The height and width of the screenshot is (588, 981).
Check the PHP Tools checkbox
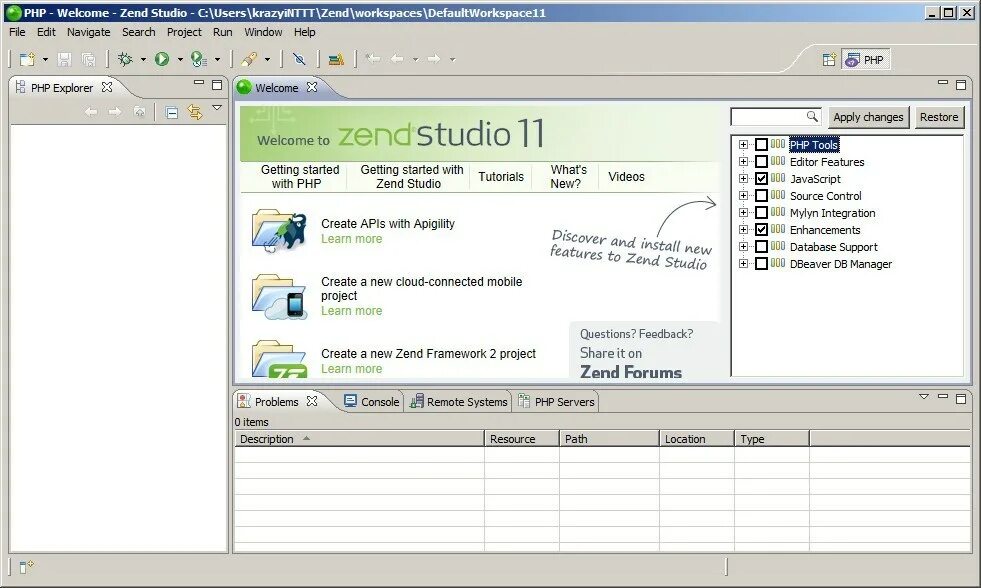pyautogui.click(x=761, y=144)
